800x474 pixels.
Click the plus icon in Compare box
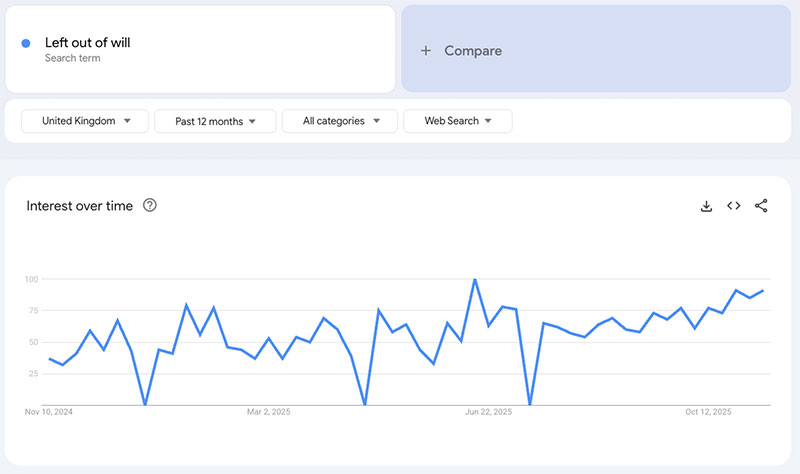pos(426,51)
